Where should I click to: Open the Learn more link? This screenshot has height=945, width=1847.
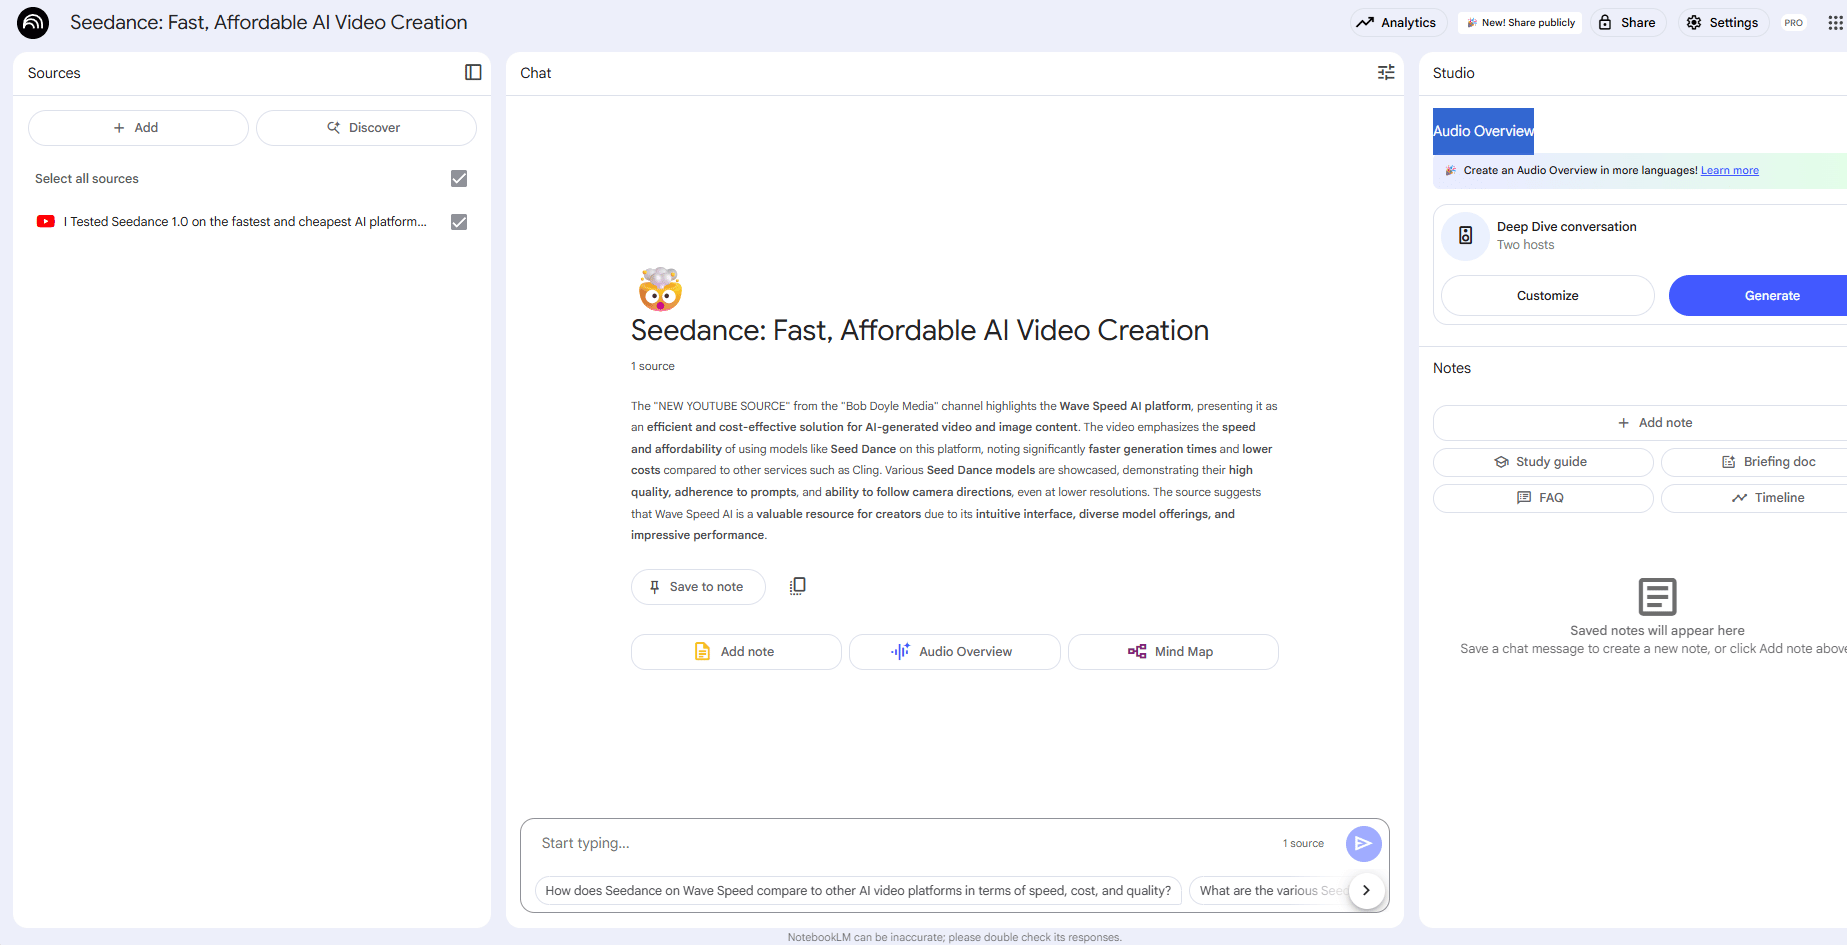(1729, 171)
